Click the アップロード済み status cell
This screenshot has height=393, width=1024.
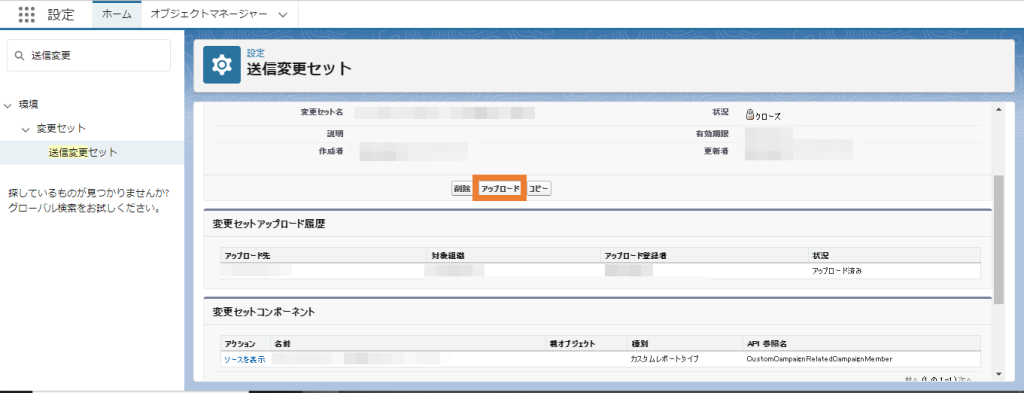click(x=837, y=270)
